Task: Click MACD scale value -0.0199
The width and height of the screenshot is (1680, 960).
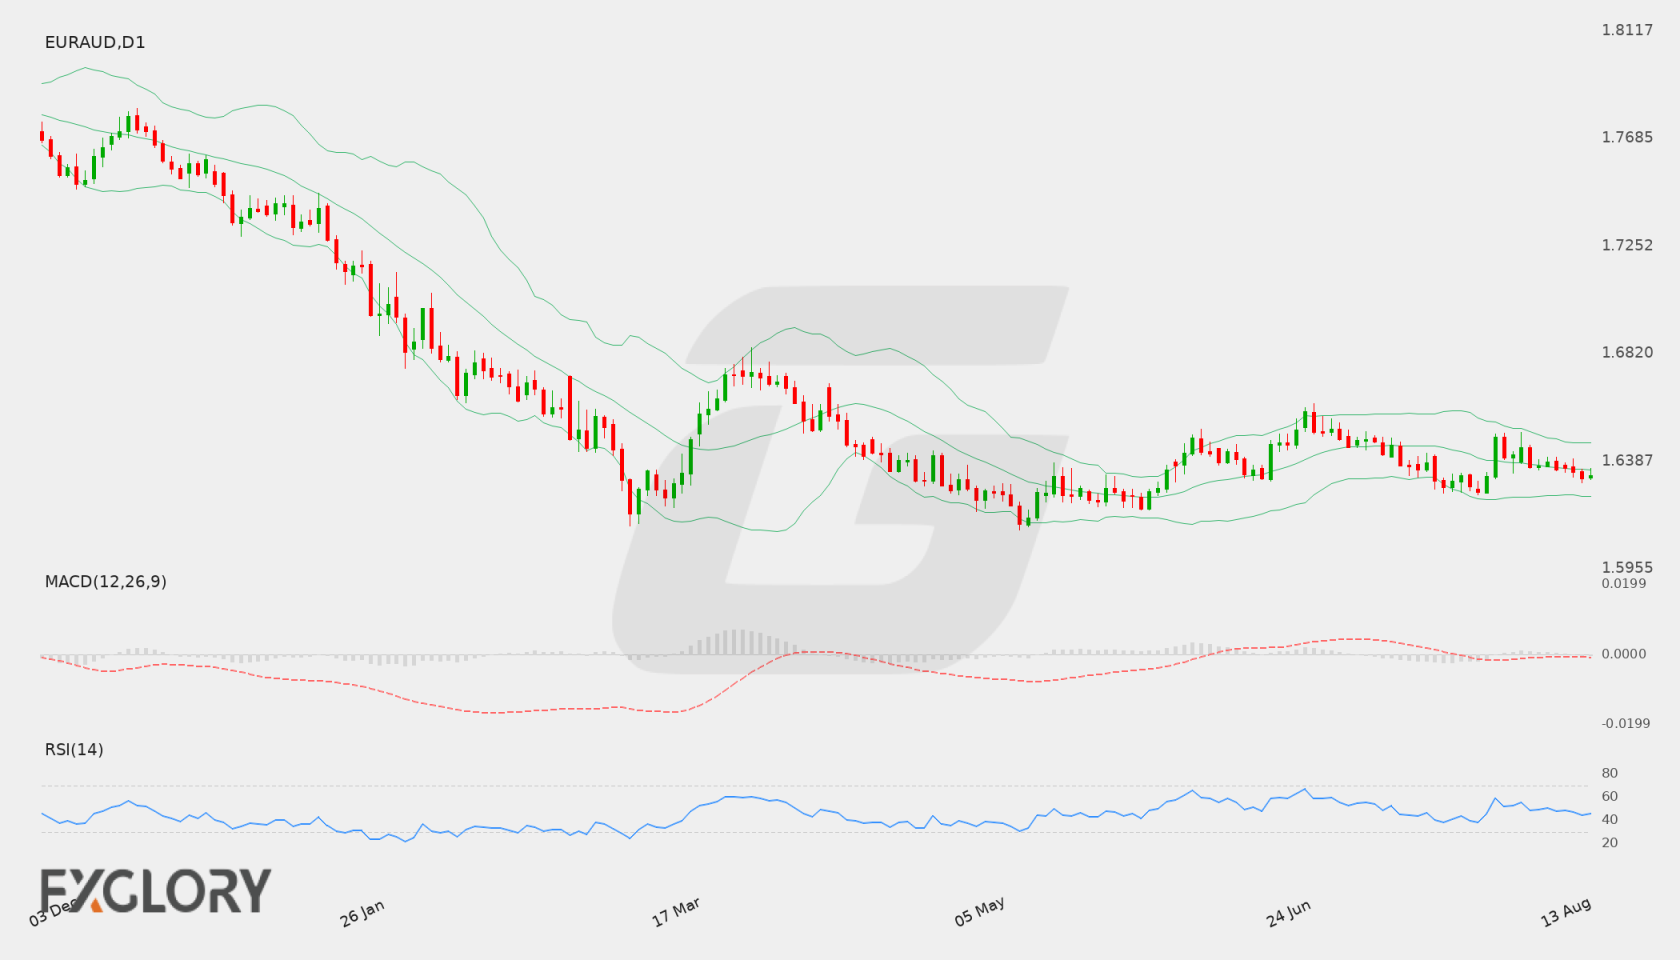Action: click(1626, 723)
